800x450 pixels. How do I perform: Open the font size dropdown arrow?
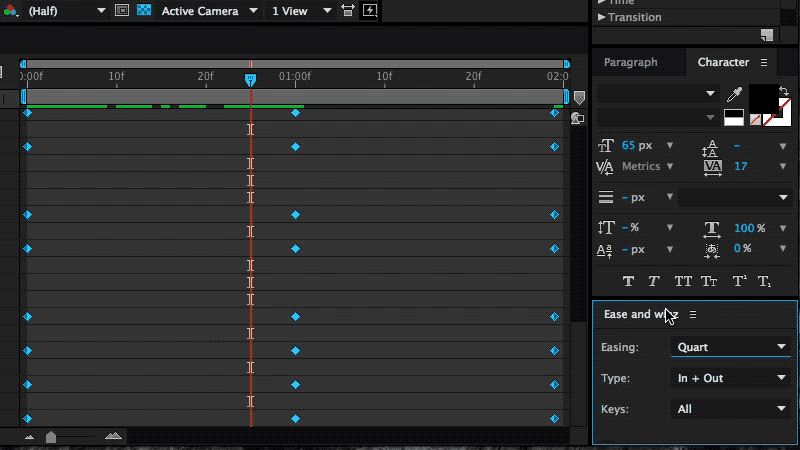click(x=670, y=146)
